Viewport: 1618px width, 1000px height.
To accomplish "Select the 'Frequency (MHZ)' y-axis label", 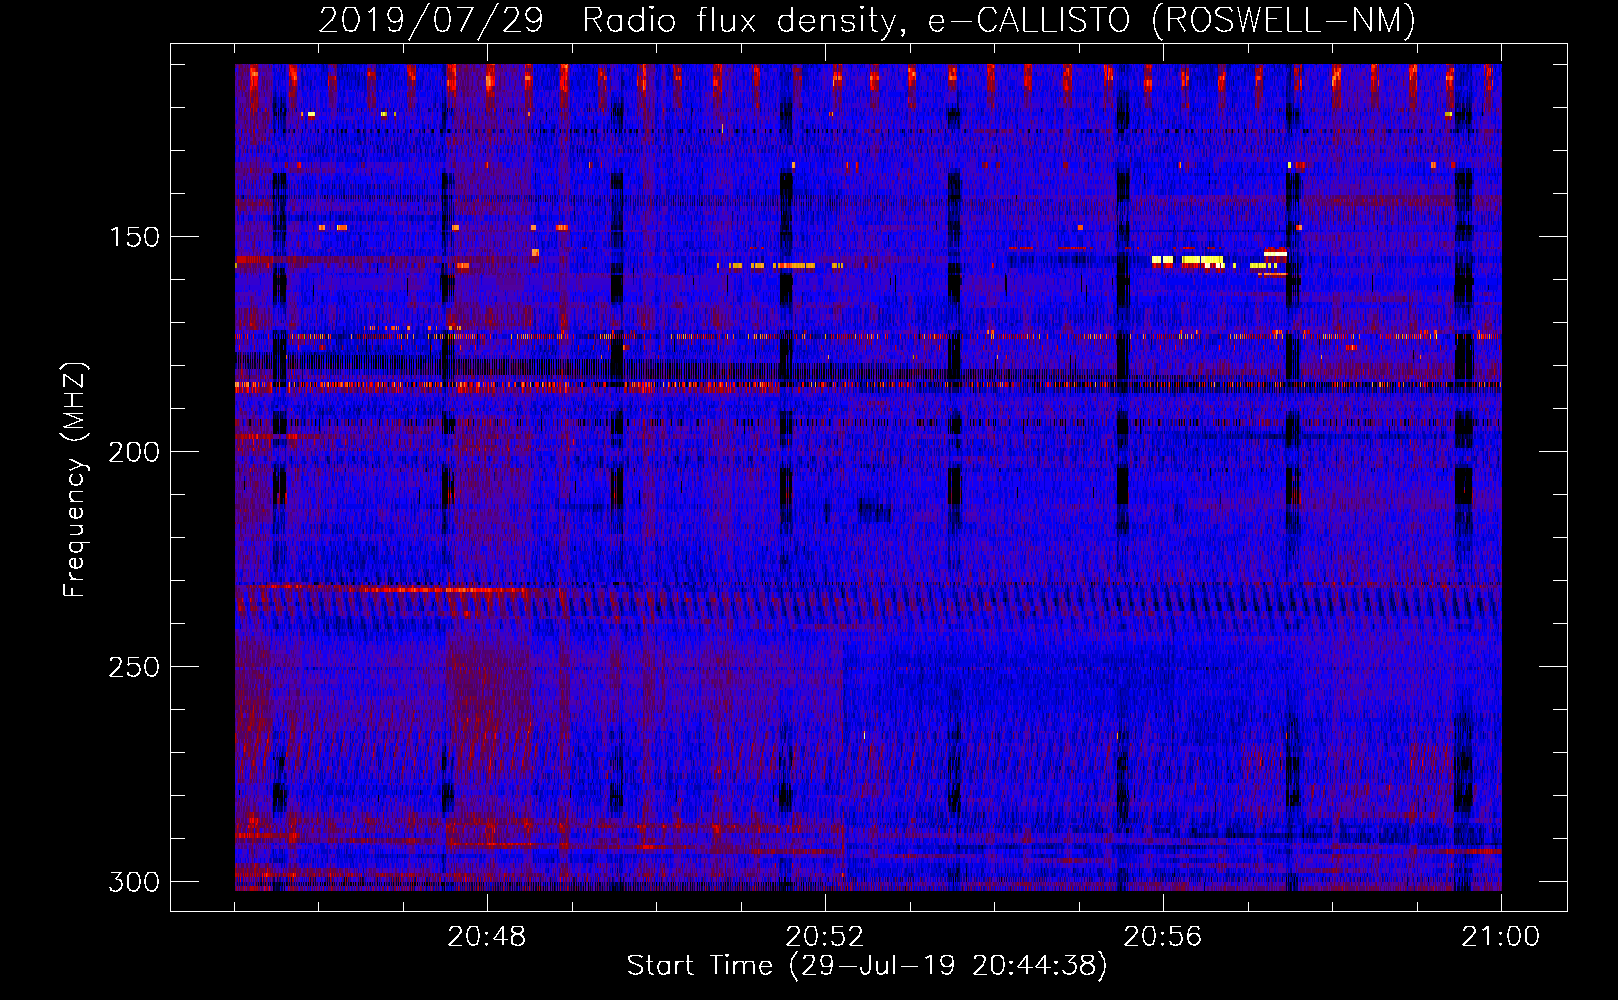I will pos(75,479).
